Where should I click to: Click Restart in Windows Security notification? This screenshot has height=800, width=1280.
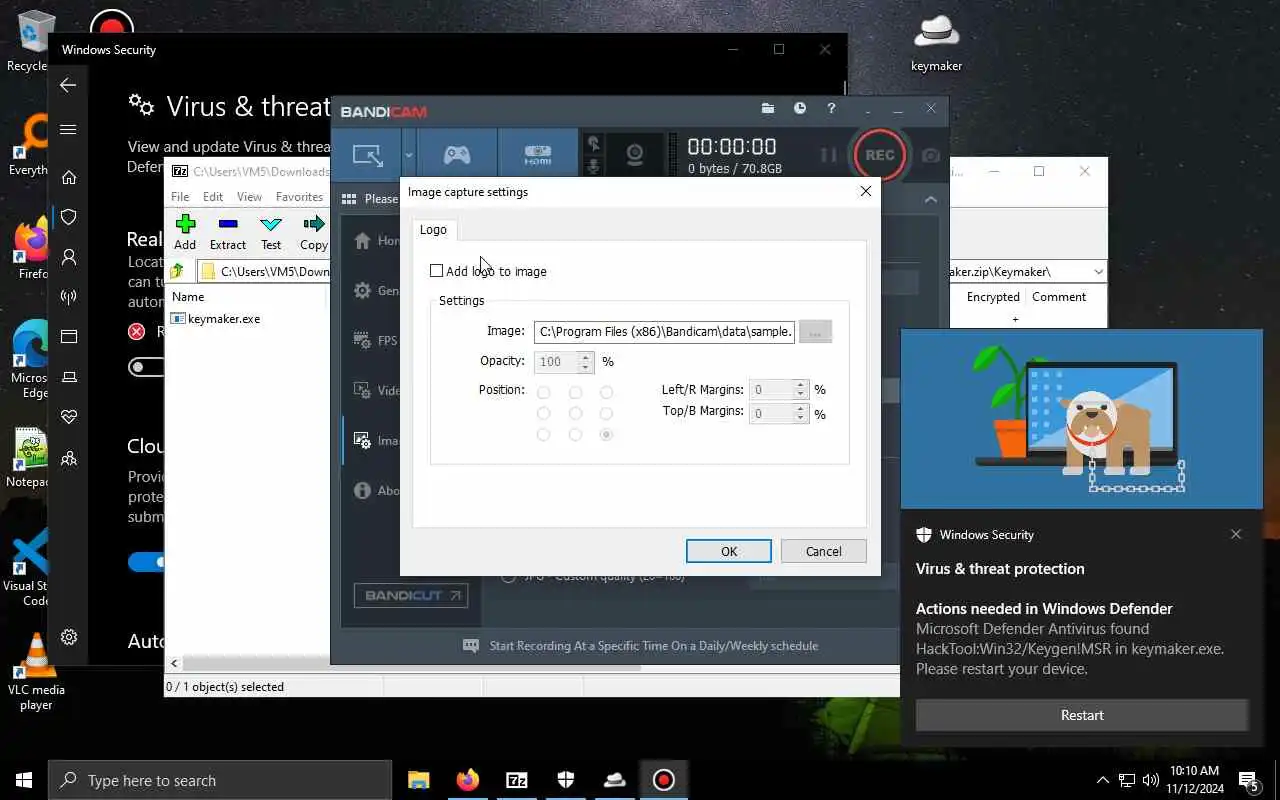coord(1082,715)
